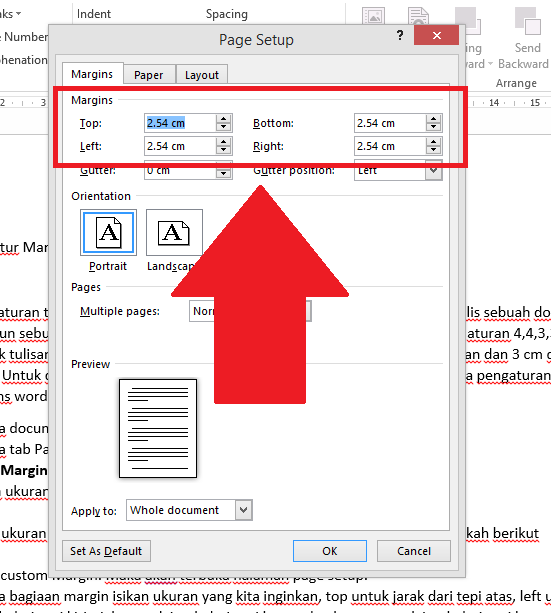551x613 pixels.
Task: Open the Apply to dropdown arrow
Action: pos(244,510)
